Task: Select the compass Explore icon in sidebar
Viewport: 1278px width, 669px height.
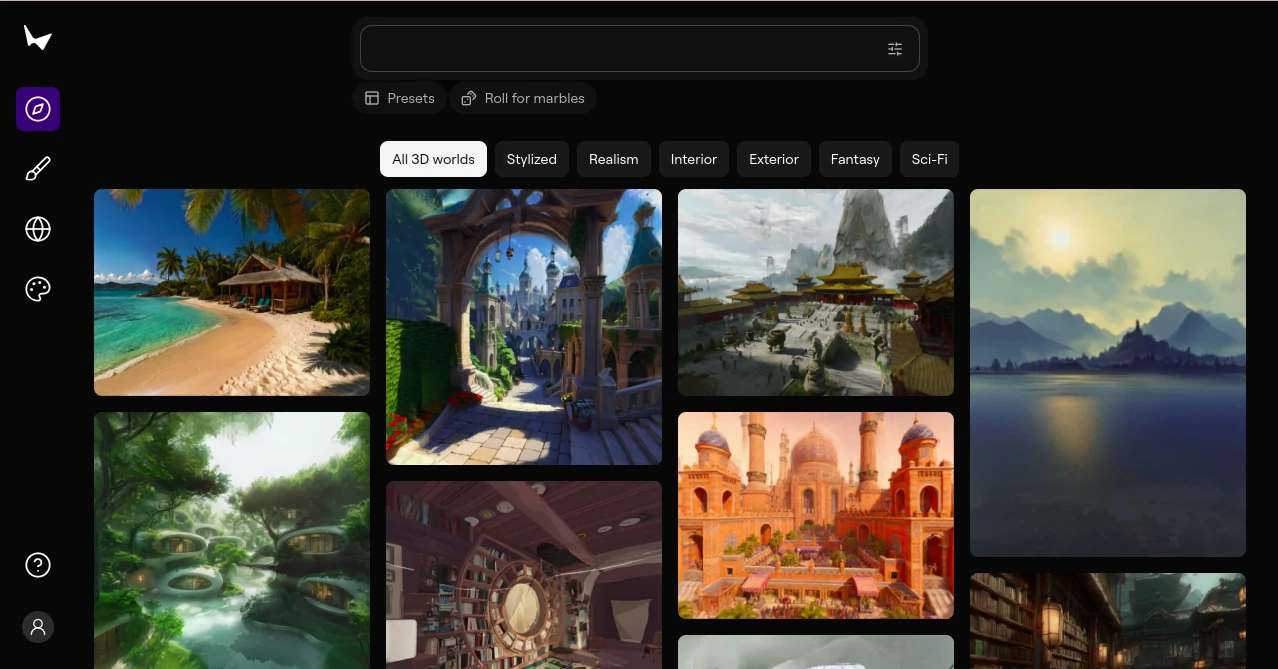Action: [x=38, y=109]
